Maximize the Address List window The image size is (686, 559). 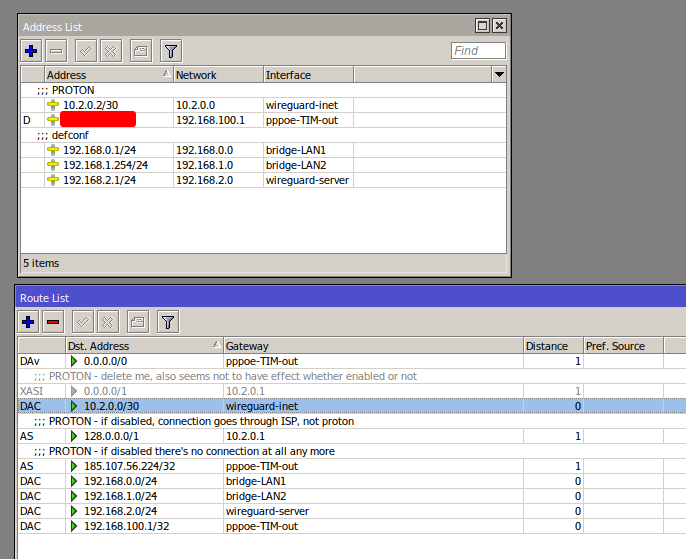point(483,26)
